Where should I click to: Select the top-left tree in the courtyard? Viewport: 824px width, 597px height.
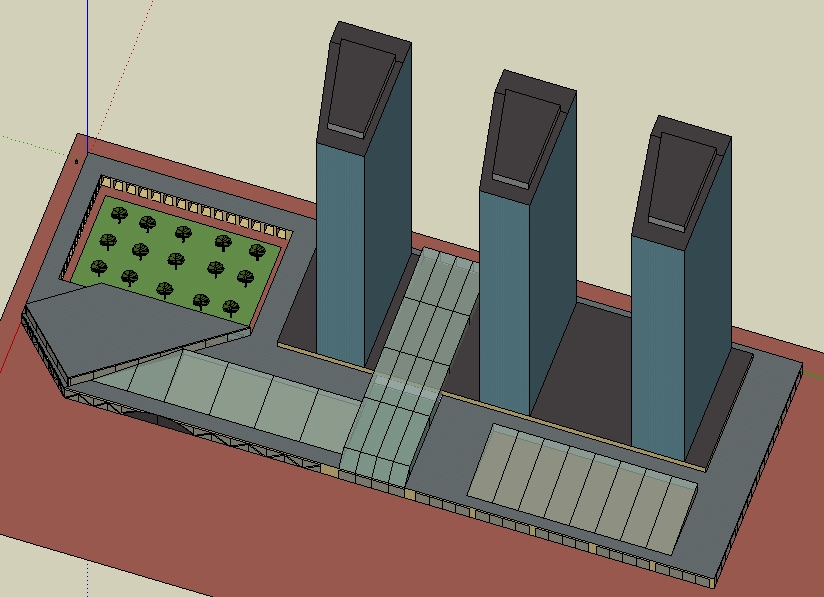click(x=118, y=213)
